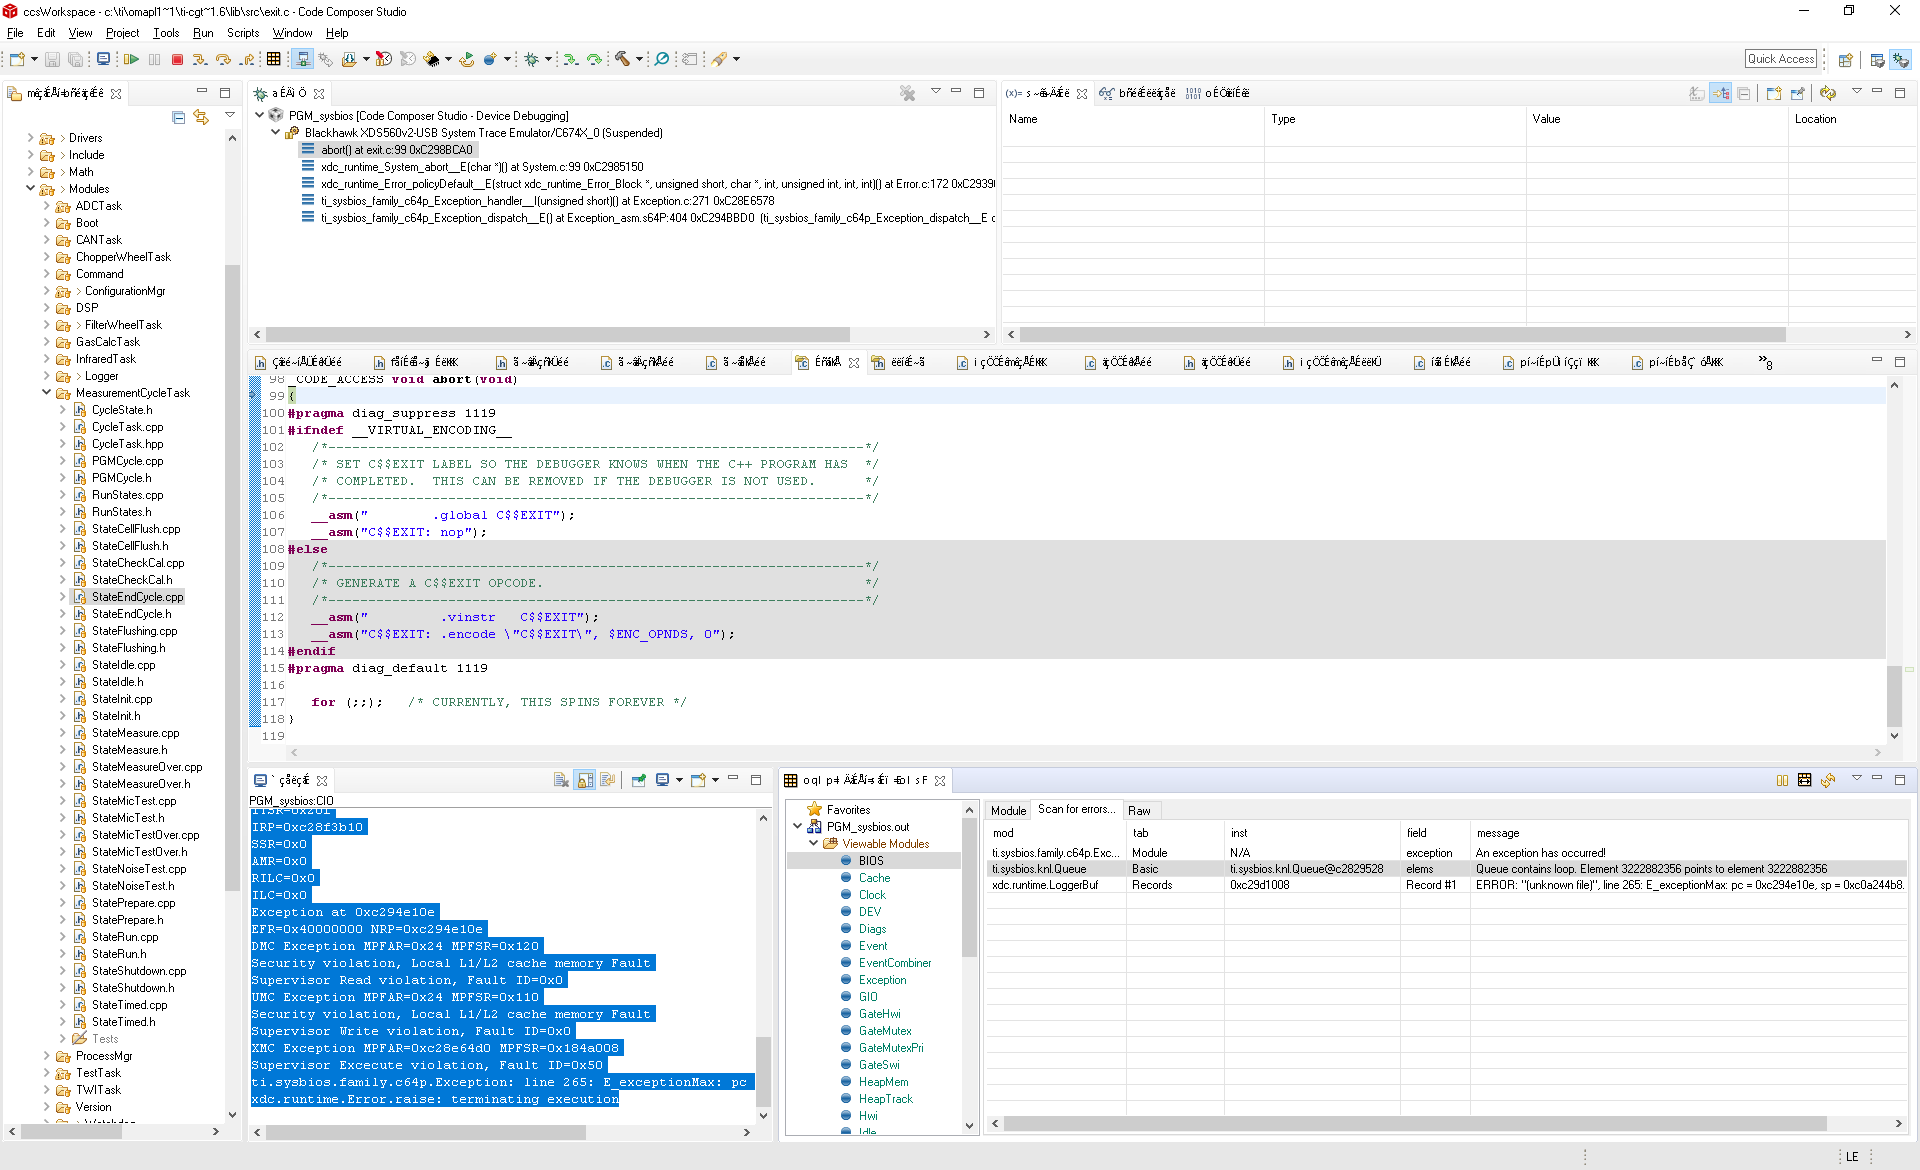Open the Scripts menu
The image size is (1920, 1170).
pos(242,33)
